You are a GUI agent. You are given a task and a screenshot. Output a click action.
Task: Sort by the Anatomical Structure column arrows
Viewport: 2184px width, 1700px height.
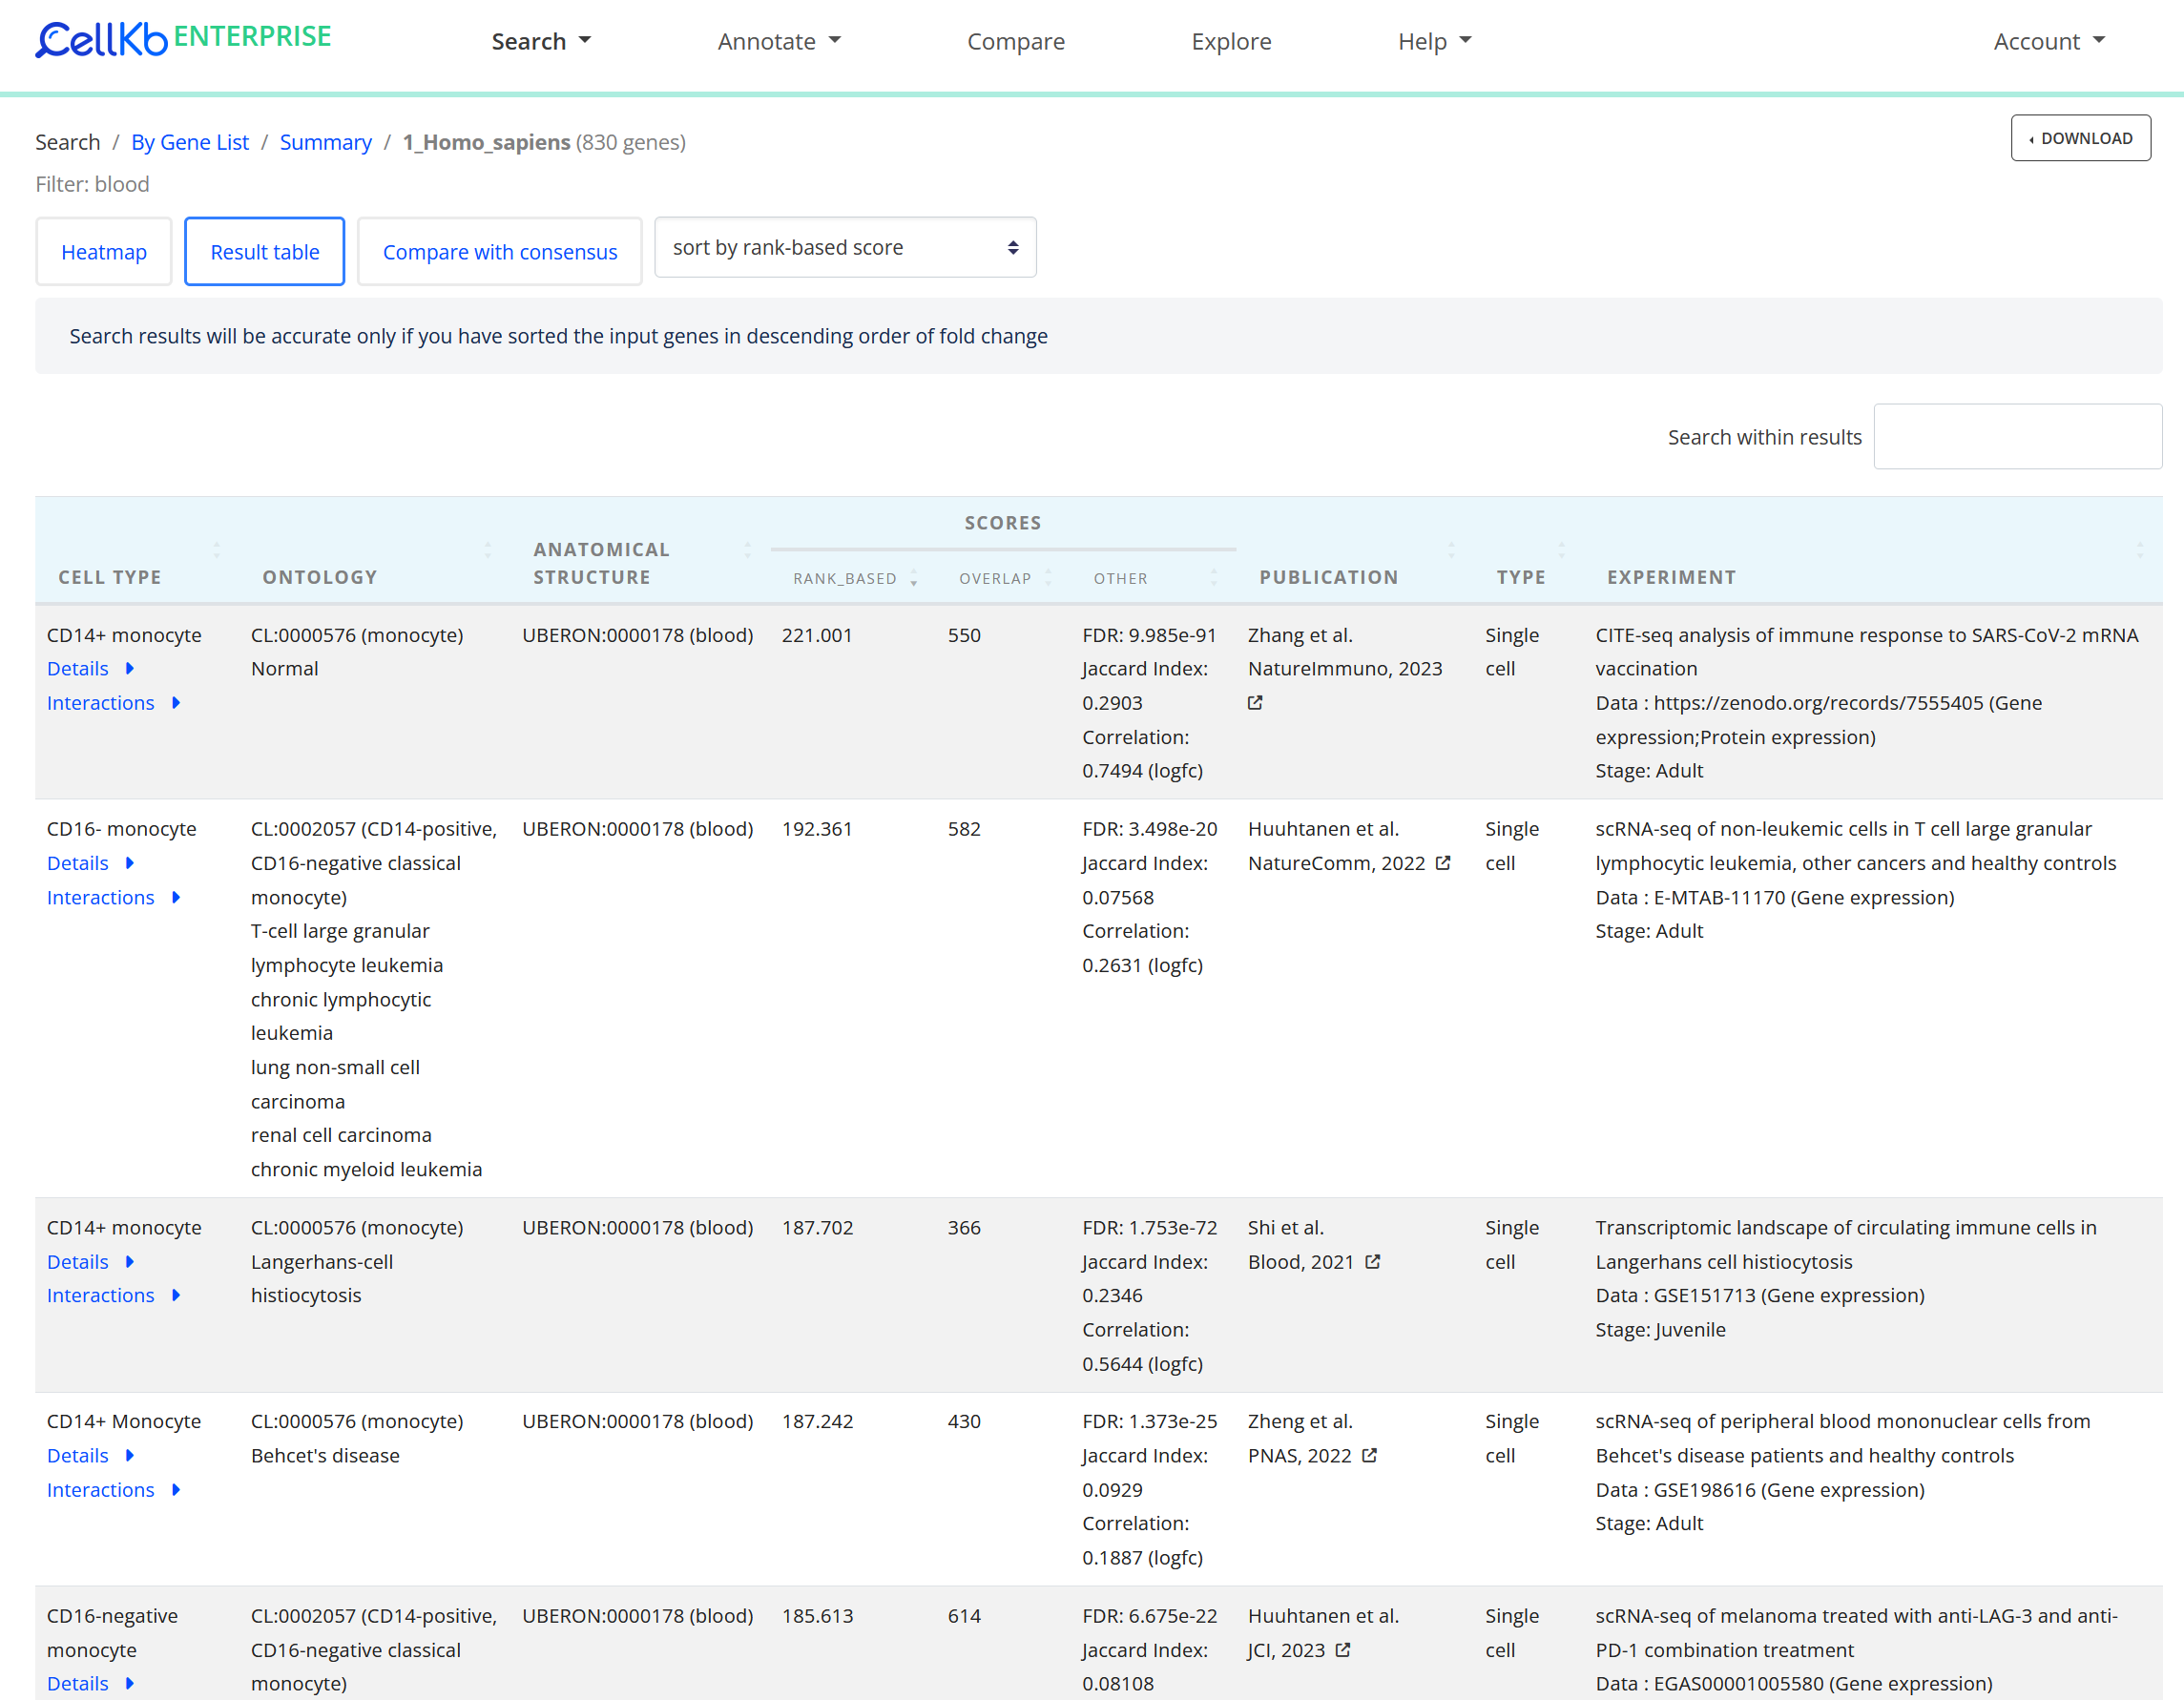point(747,550)
